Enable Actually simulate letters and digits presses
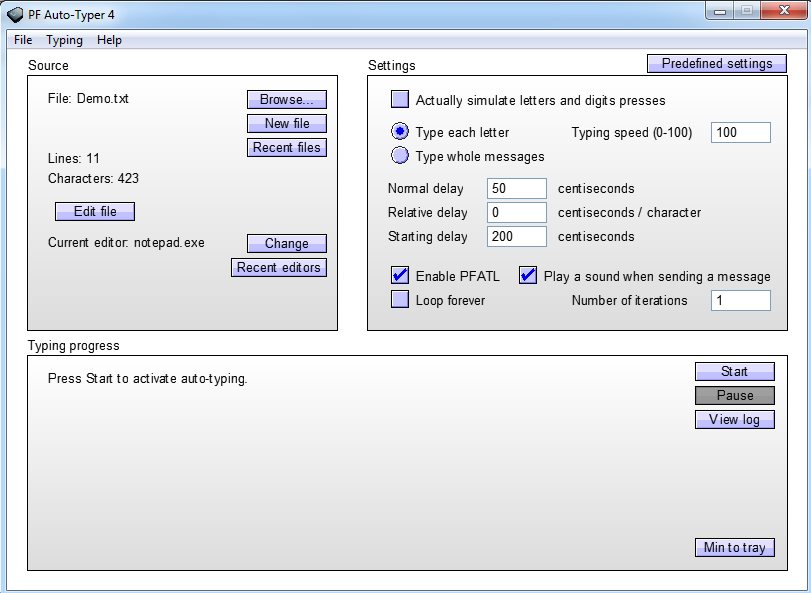The height and width of the screenshot is (593, 811). (x=400, y=99)
